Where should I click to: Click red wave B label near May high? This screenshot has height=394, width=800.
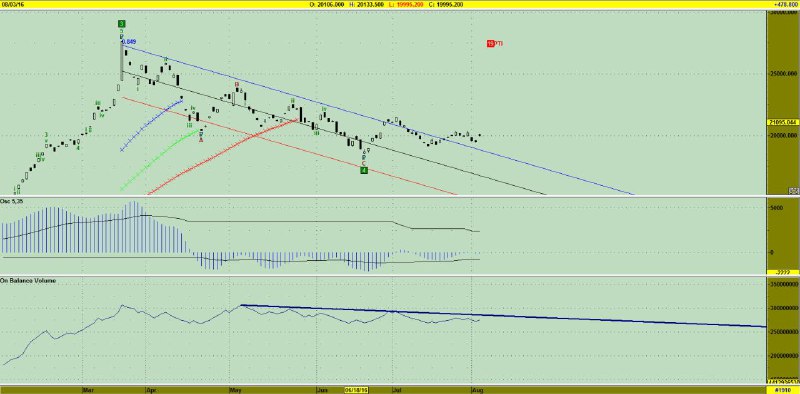(x=236, y=84)
